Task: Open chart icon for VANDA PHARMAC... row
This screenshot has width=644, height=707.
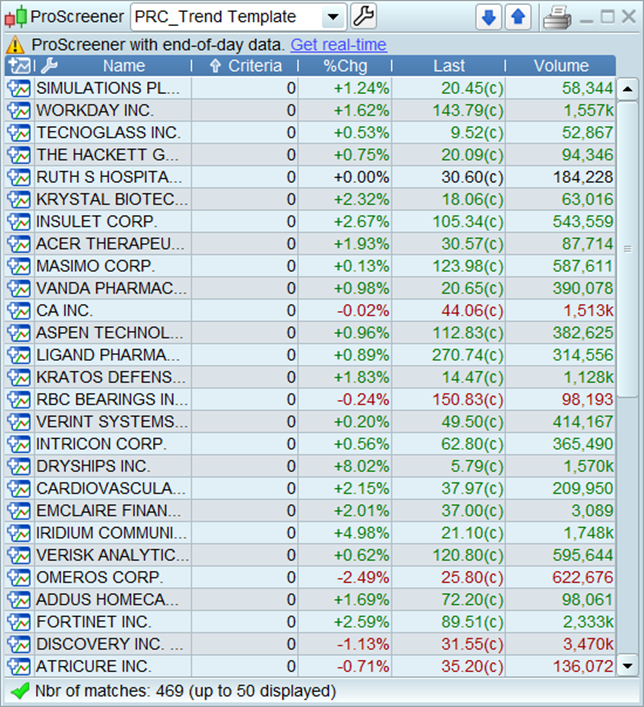Action: tap(19, 288)
